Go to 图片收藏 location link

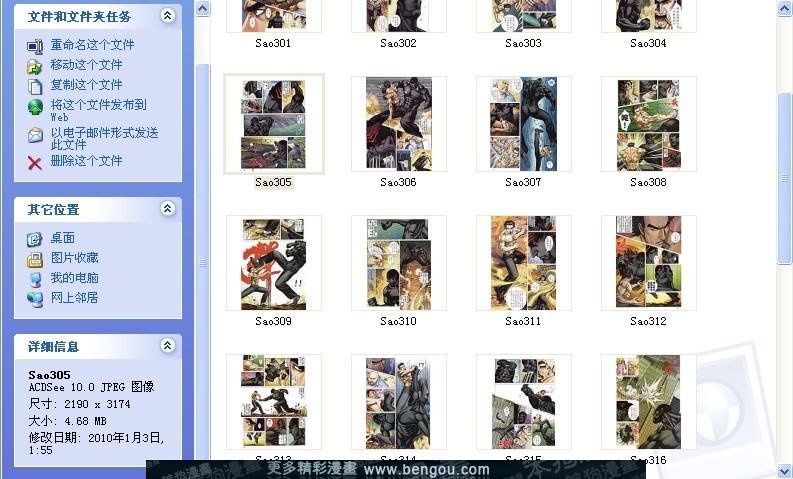(74, 257)
